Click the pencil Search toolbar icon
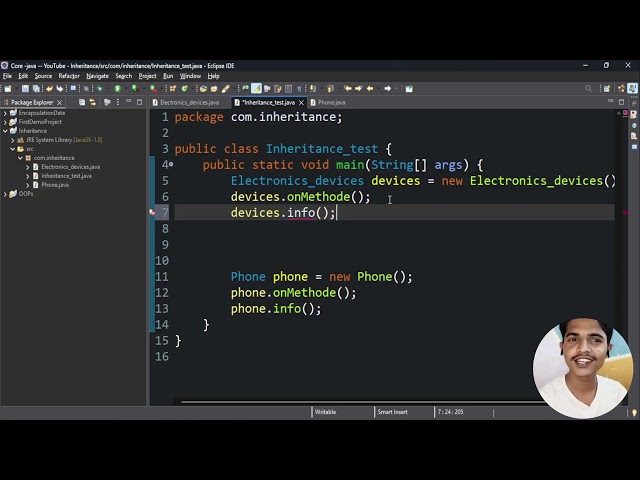Screen dimensions: 640x480 coord(225,89)
